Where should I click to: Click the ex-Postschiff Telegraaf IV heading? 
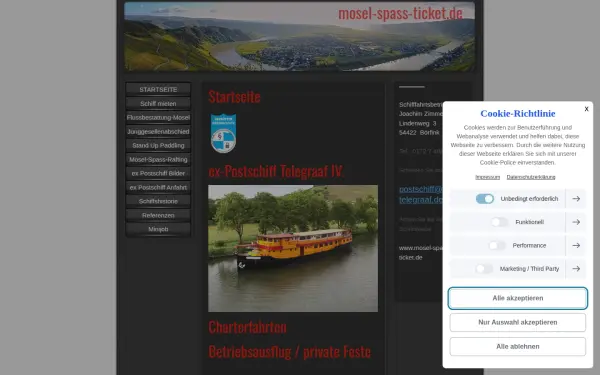point(276,171)
